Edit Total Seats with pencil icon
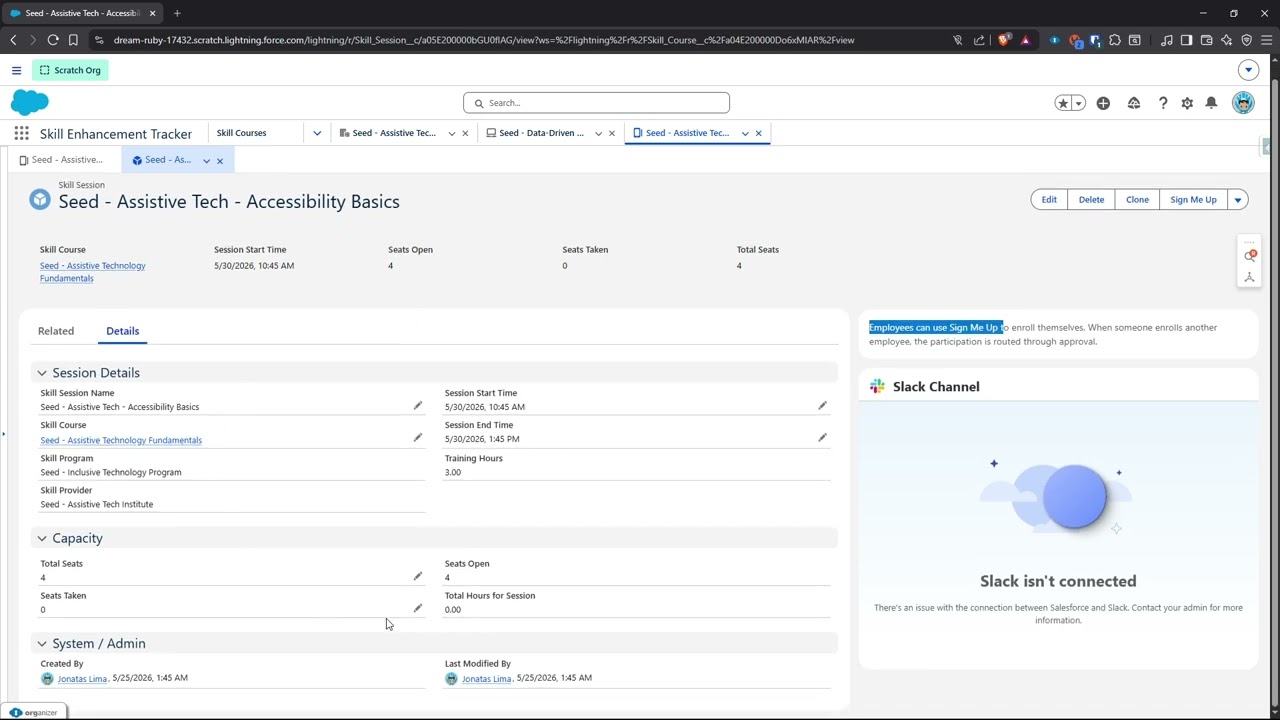This screenshot has width=1280, height=720. click(418, 576)
